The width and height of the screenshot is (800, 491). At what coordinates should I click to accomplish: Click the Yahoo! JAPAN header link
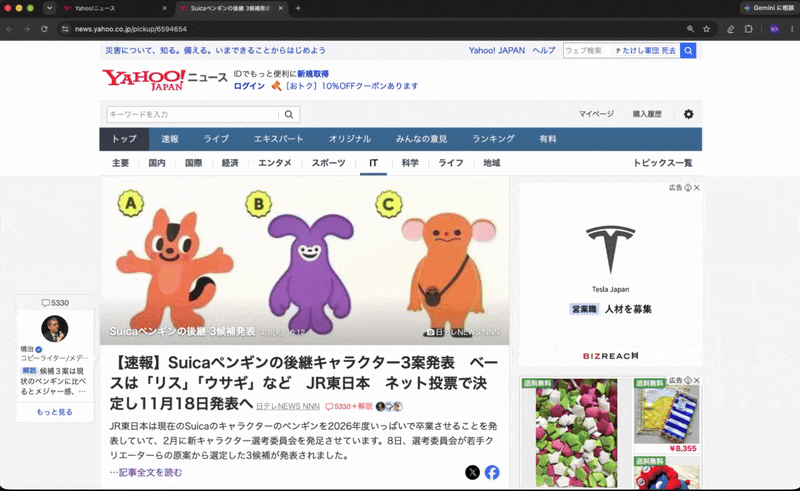[497, 51]
